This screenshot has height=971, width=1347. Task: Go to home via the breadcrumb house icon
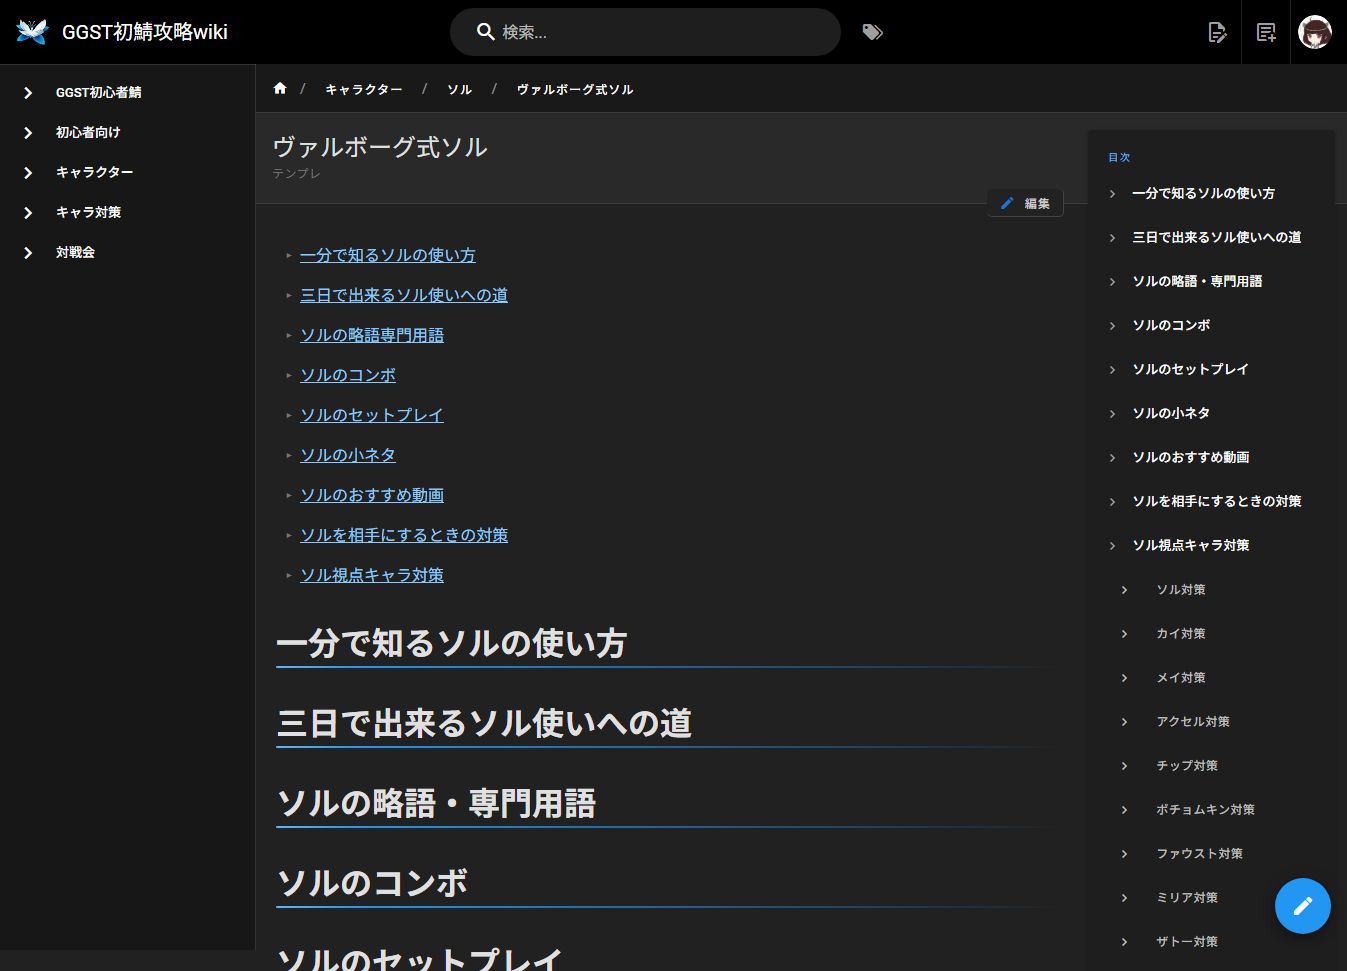pos(280,88)
